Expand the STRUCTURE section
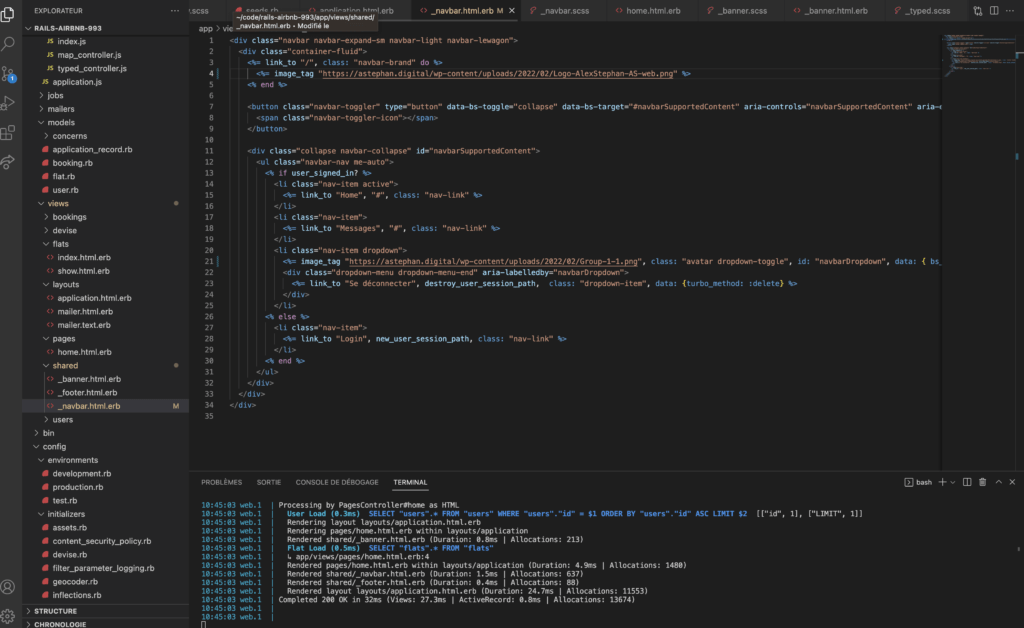1024x628 pixels. (x=55, y=610)
